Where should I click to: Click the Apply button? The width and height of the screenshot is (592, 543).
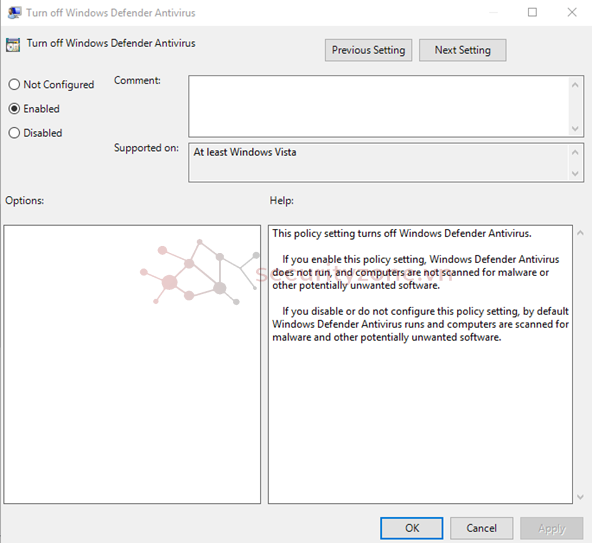[x=552, y=528]
